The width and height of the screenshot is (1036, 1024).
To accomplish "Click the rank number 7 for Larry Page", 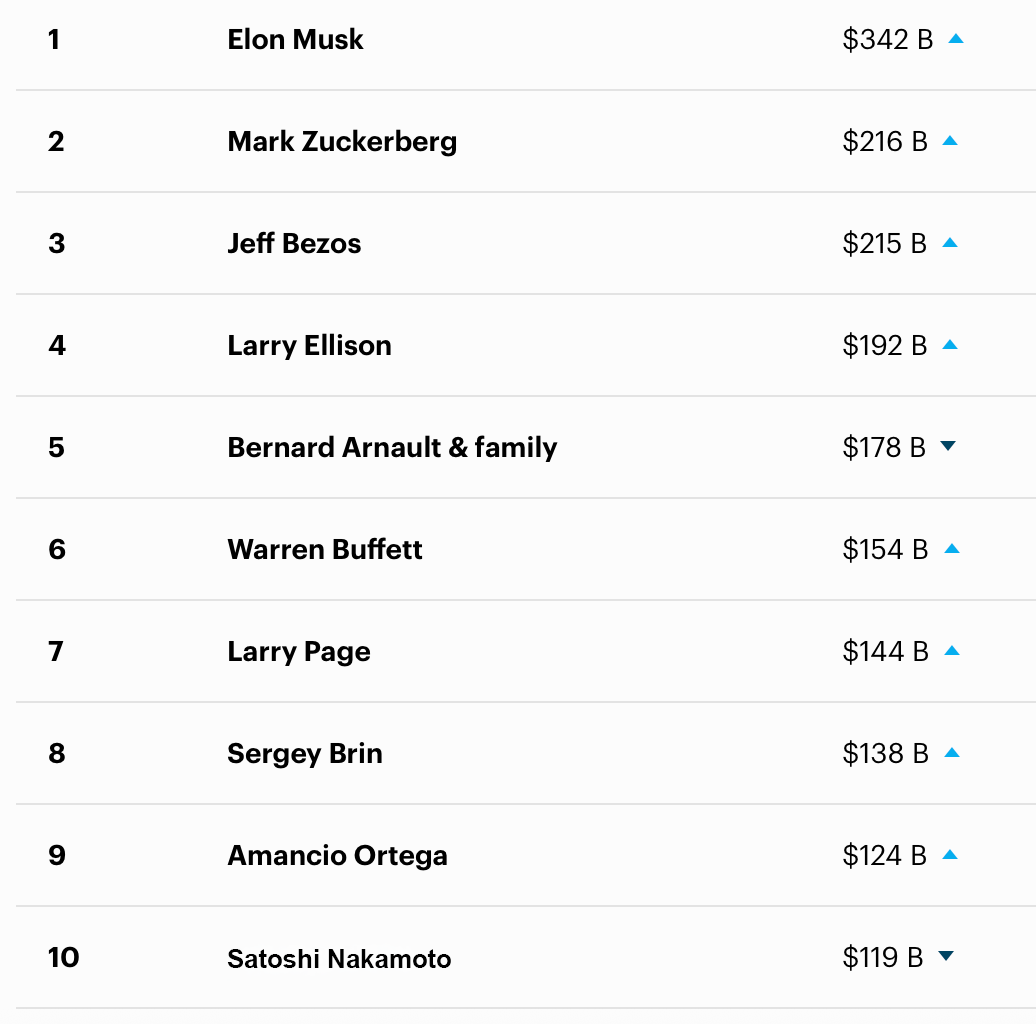I will 56,652.
